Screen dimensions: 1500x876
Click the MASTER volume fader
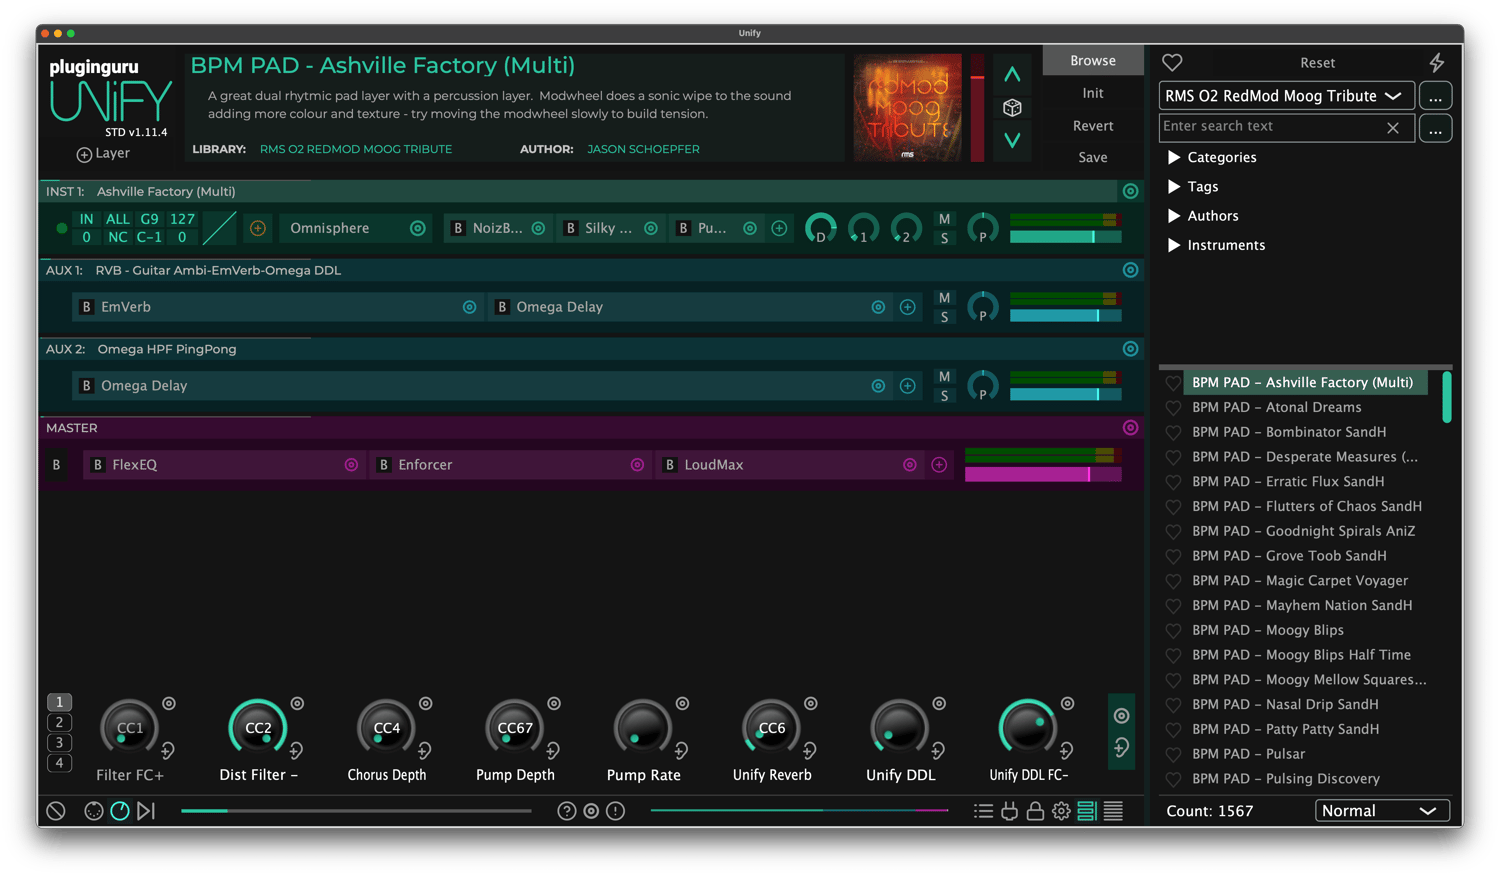pyautogui.click(x=1042, y=474)
